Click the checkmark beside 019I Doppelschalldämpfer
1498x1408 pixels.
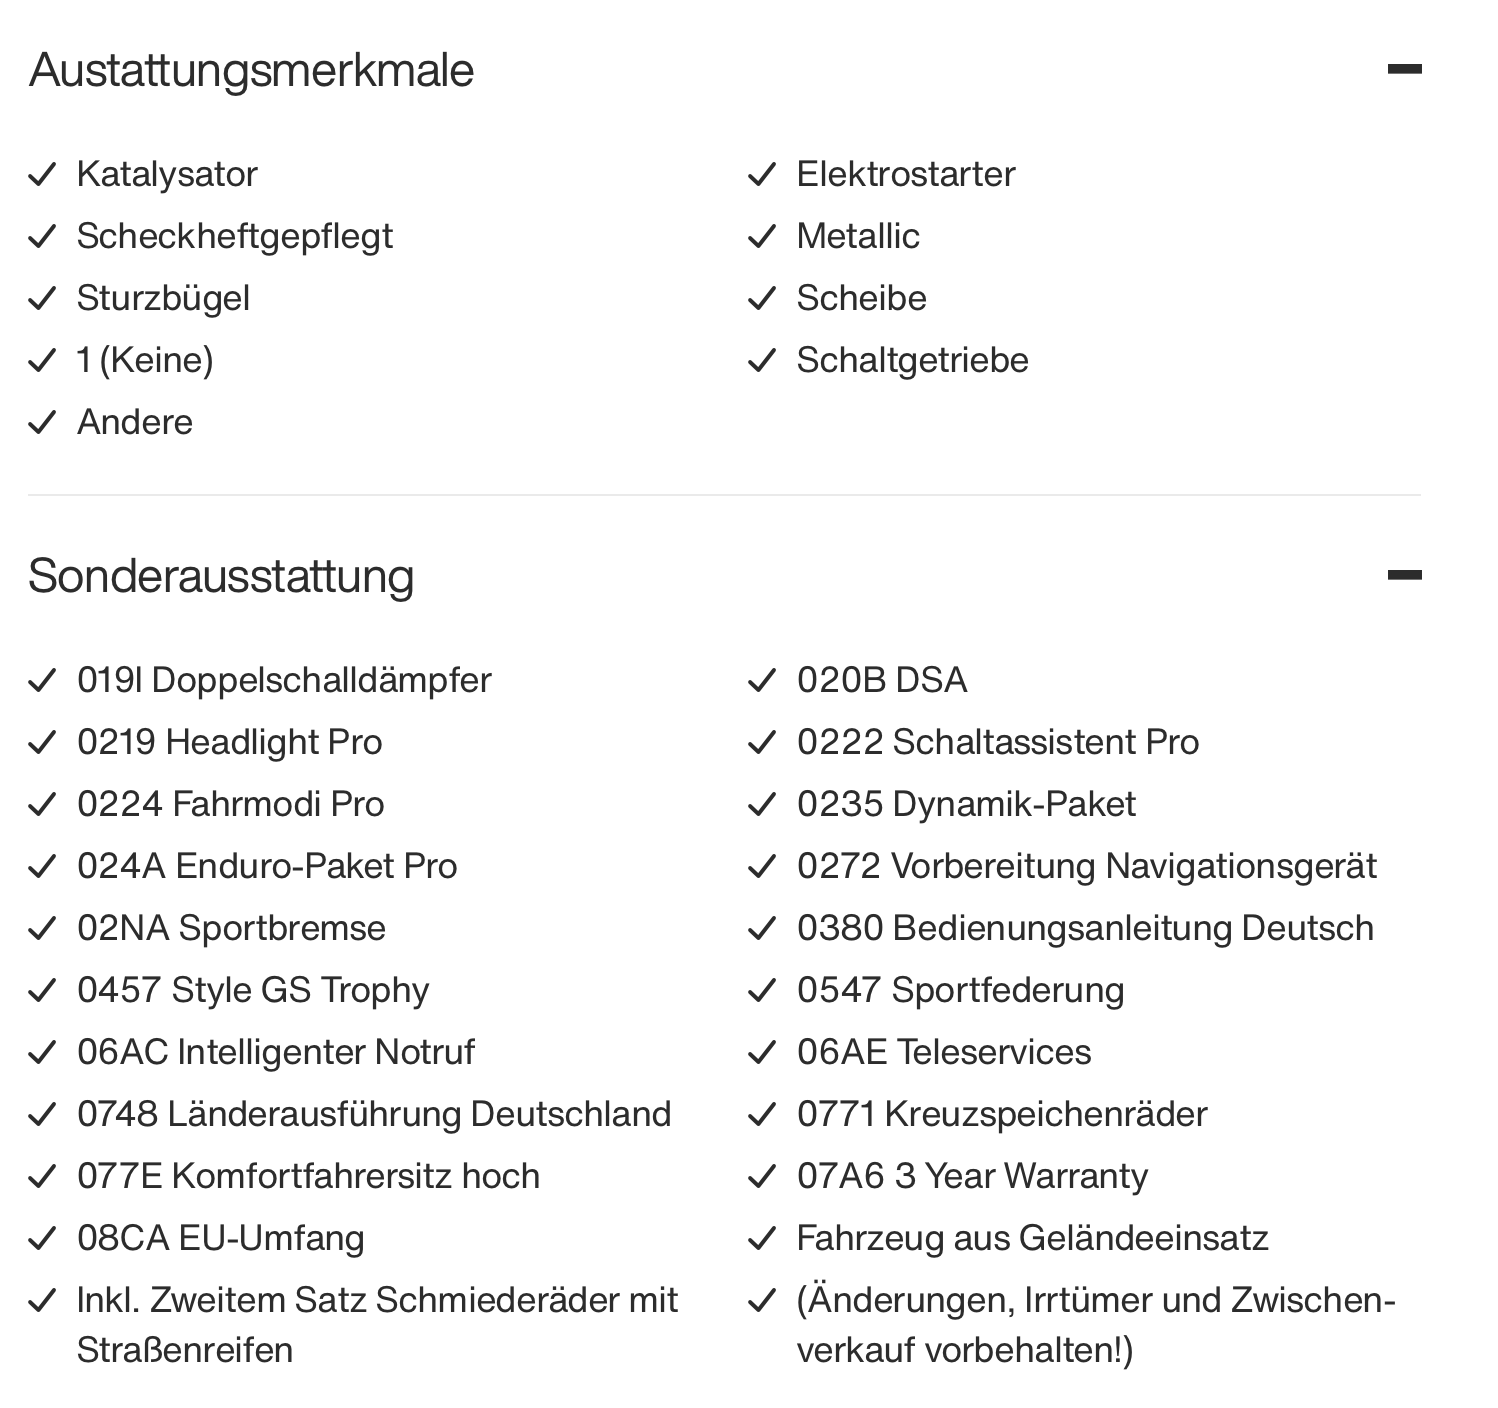[x=42, y=681]
